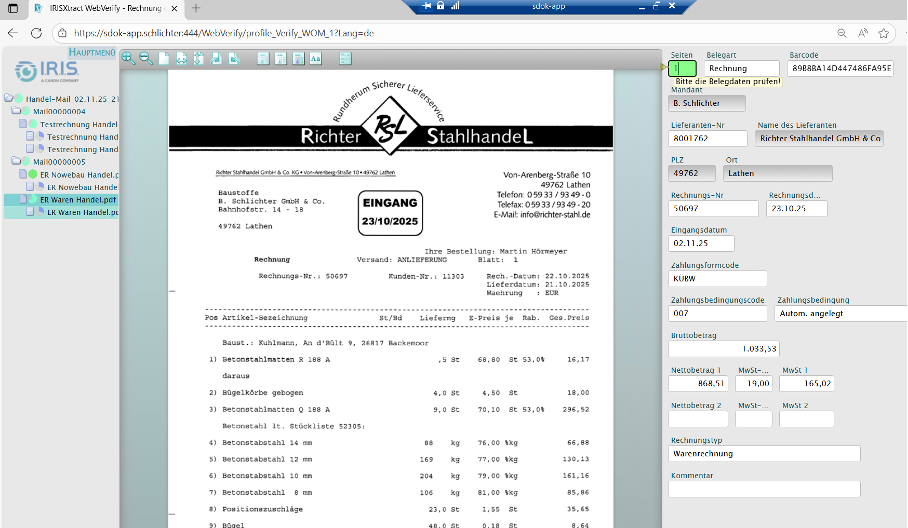908x528 pixels.
Task: Click the Kommentar field
Action: point(764,489)
